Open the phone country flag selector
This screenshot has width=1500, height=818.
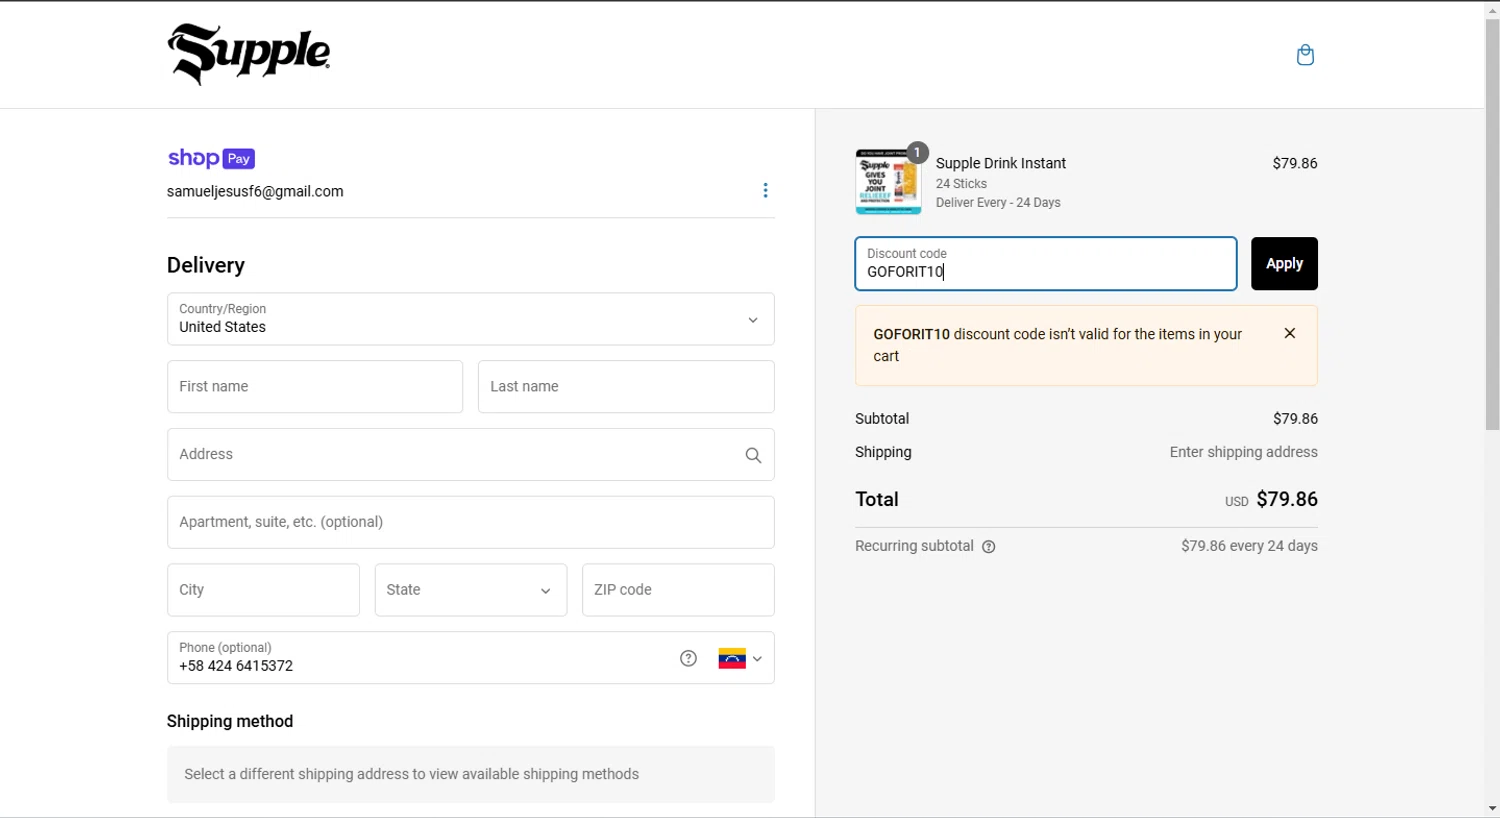[740, 659]
